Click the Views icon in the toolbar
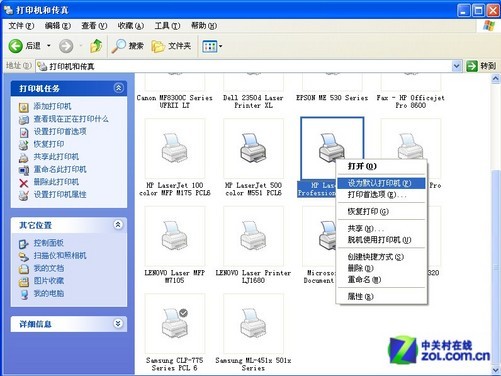 (210, 46)
